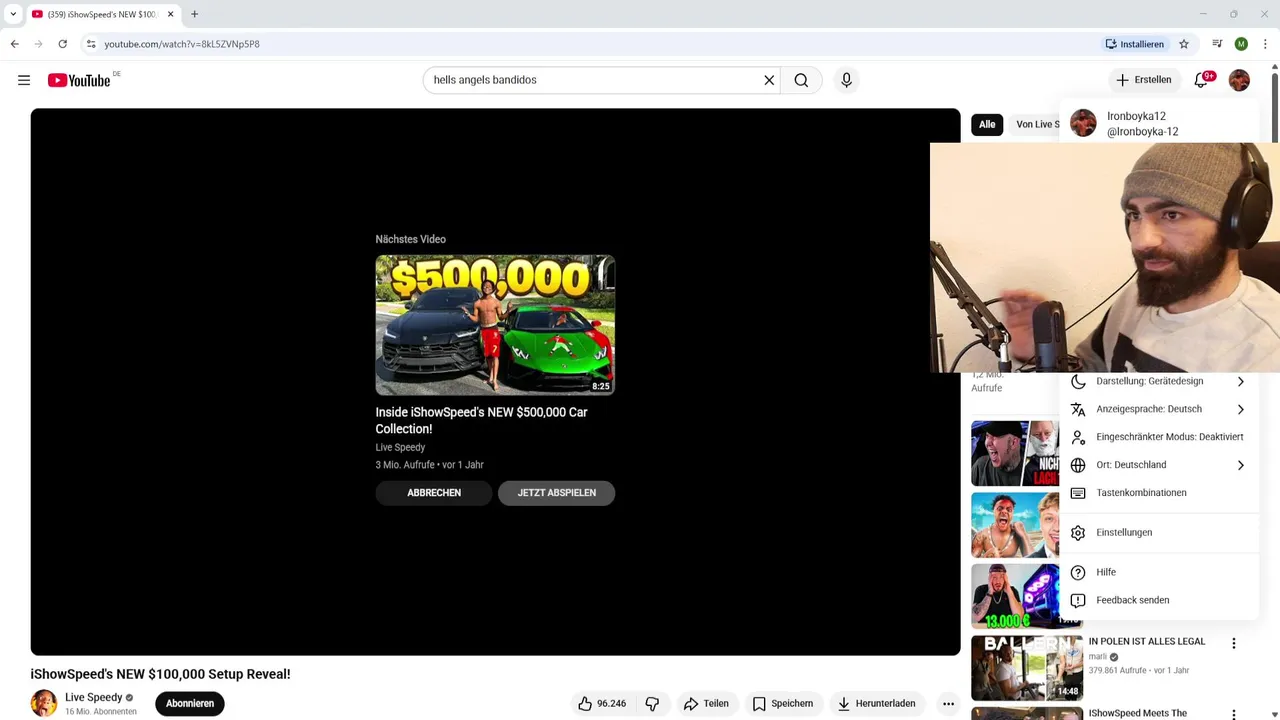This screenshot has height=720, width=1280.
Task: Expand chevron next to Anzeigesprache: Deutsch
Action: click(x=1241, y=409)
